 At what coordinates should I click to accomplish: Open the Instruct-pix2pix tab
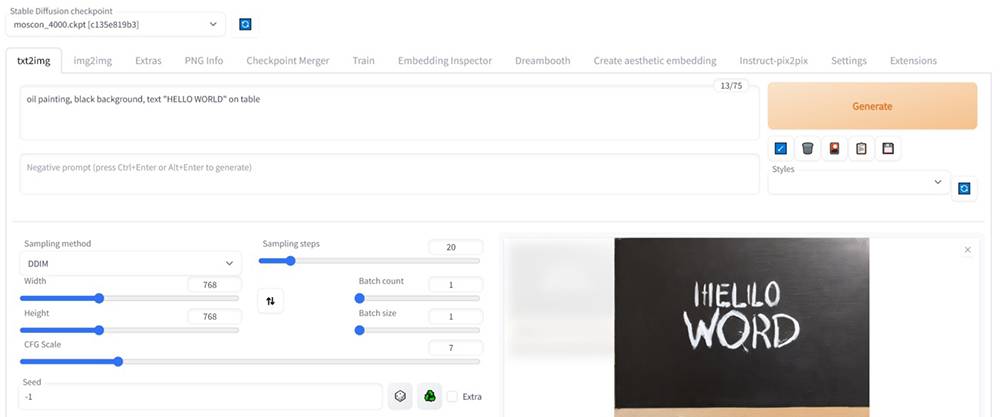pos(774,61)
